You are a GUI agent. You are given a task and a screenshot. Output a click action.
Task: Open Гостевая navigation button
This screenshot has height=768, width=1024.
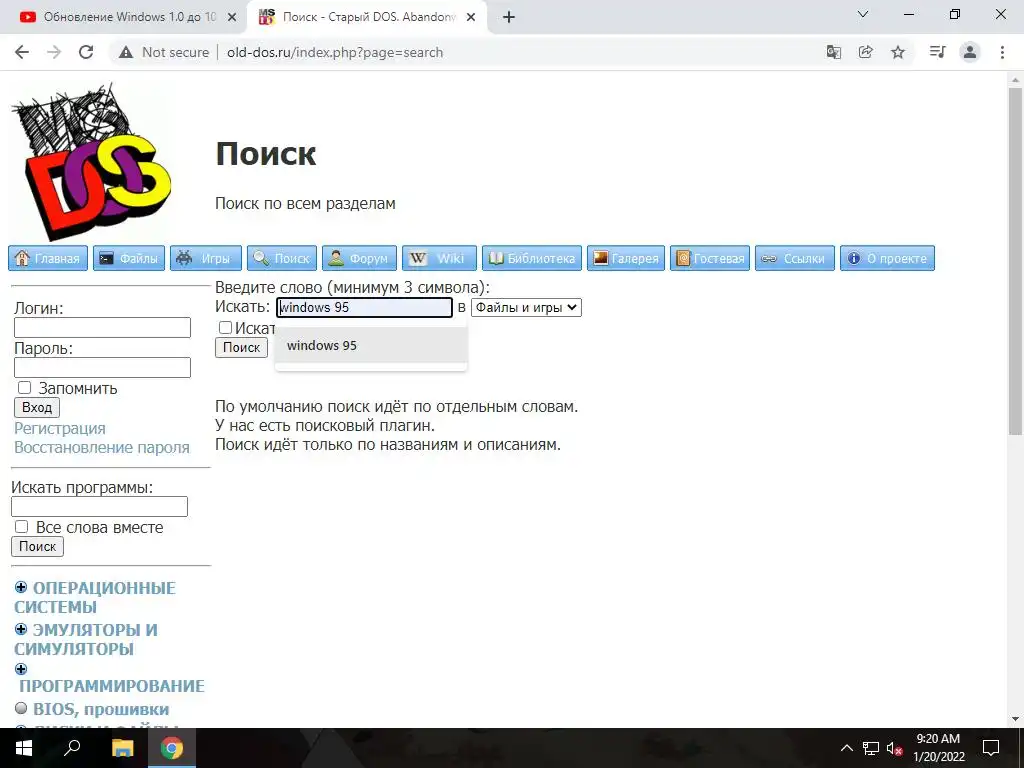[710, 258]
